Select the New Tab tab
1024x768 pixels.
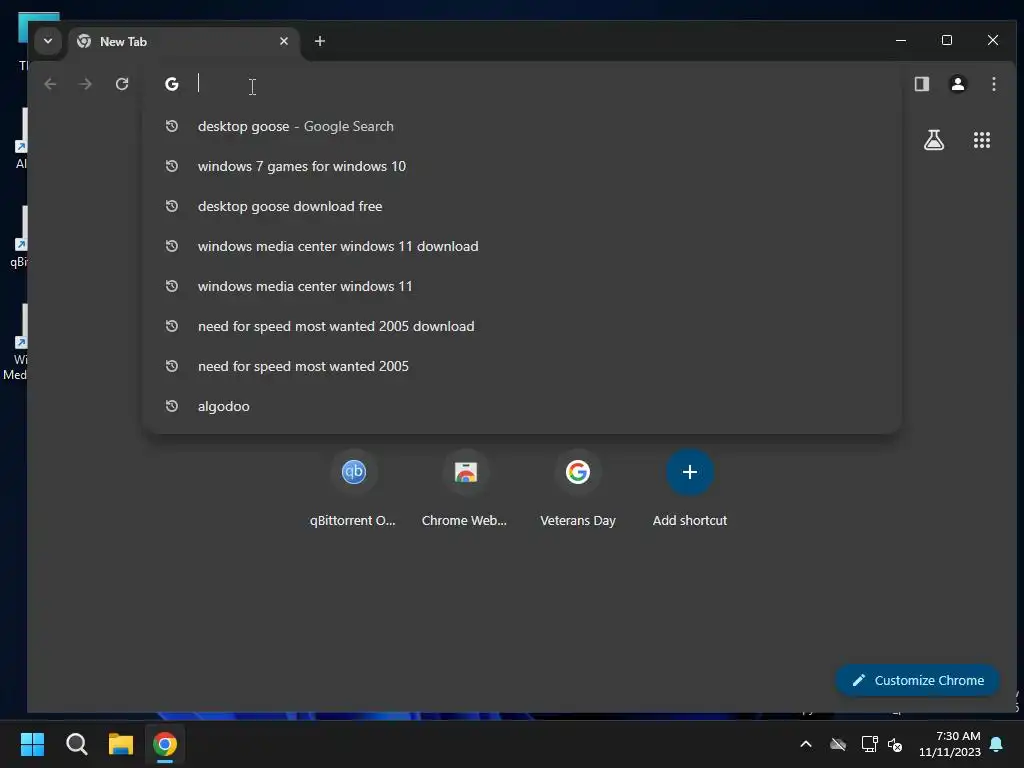click(x=184, y=42)
